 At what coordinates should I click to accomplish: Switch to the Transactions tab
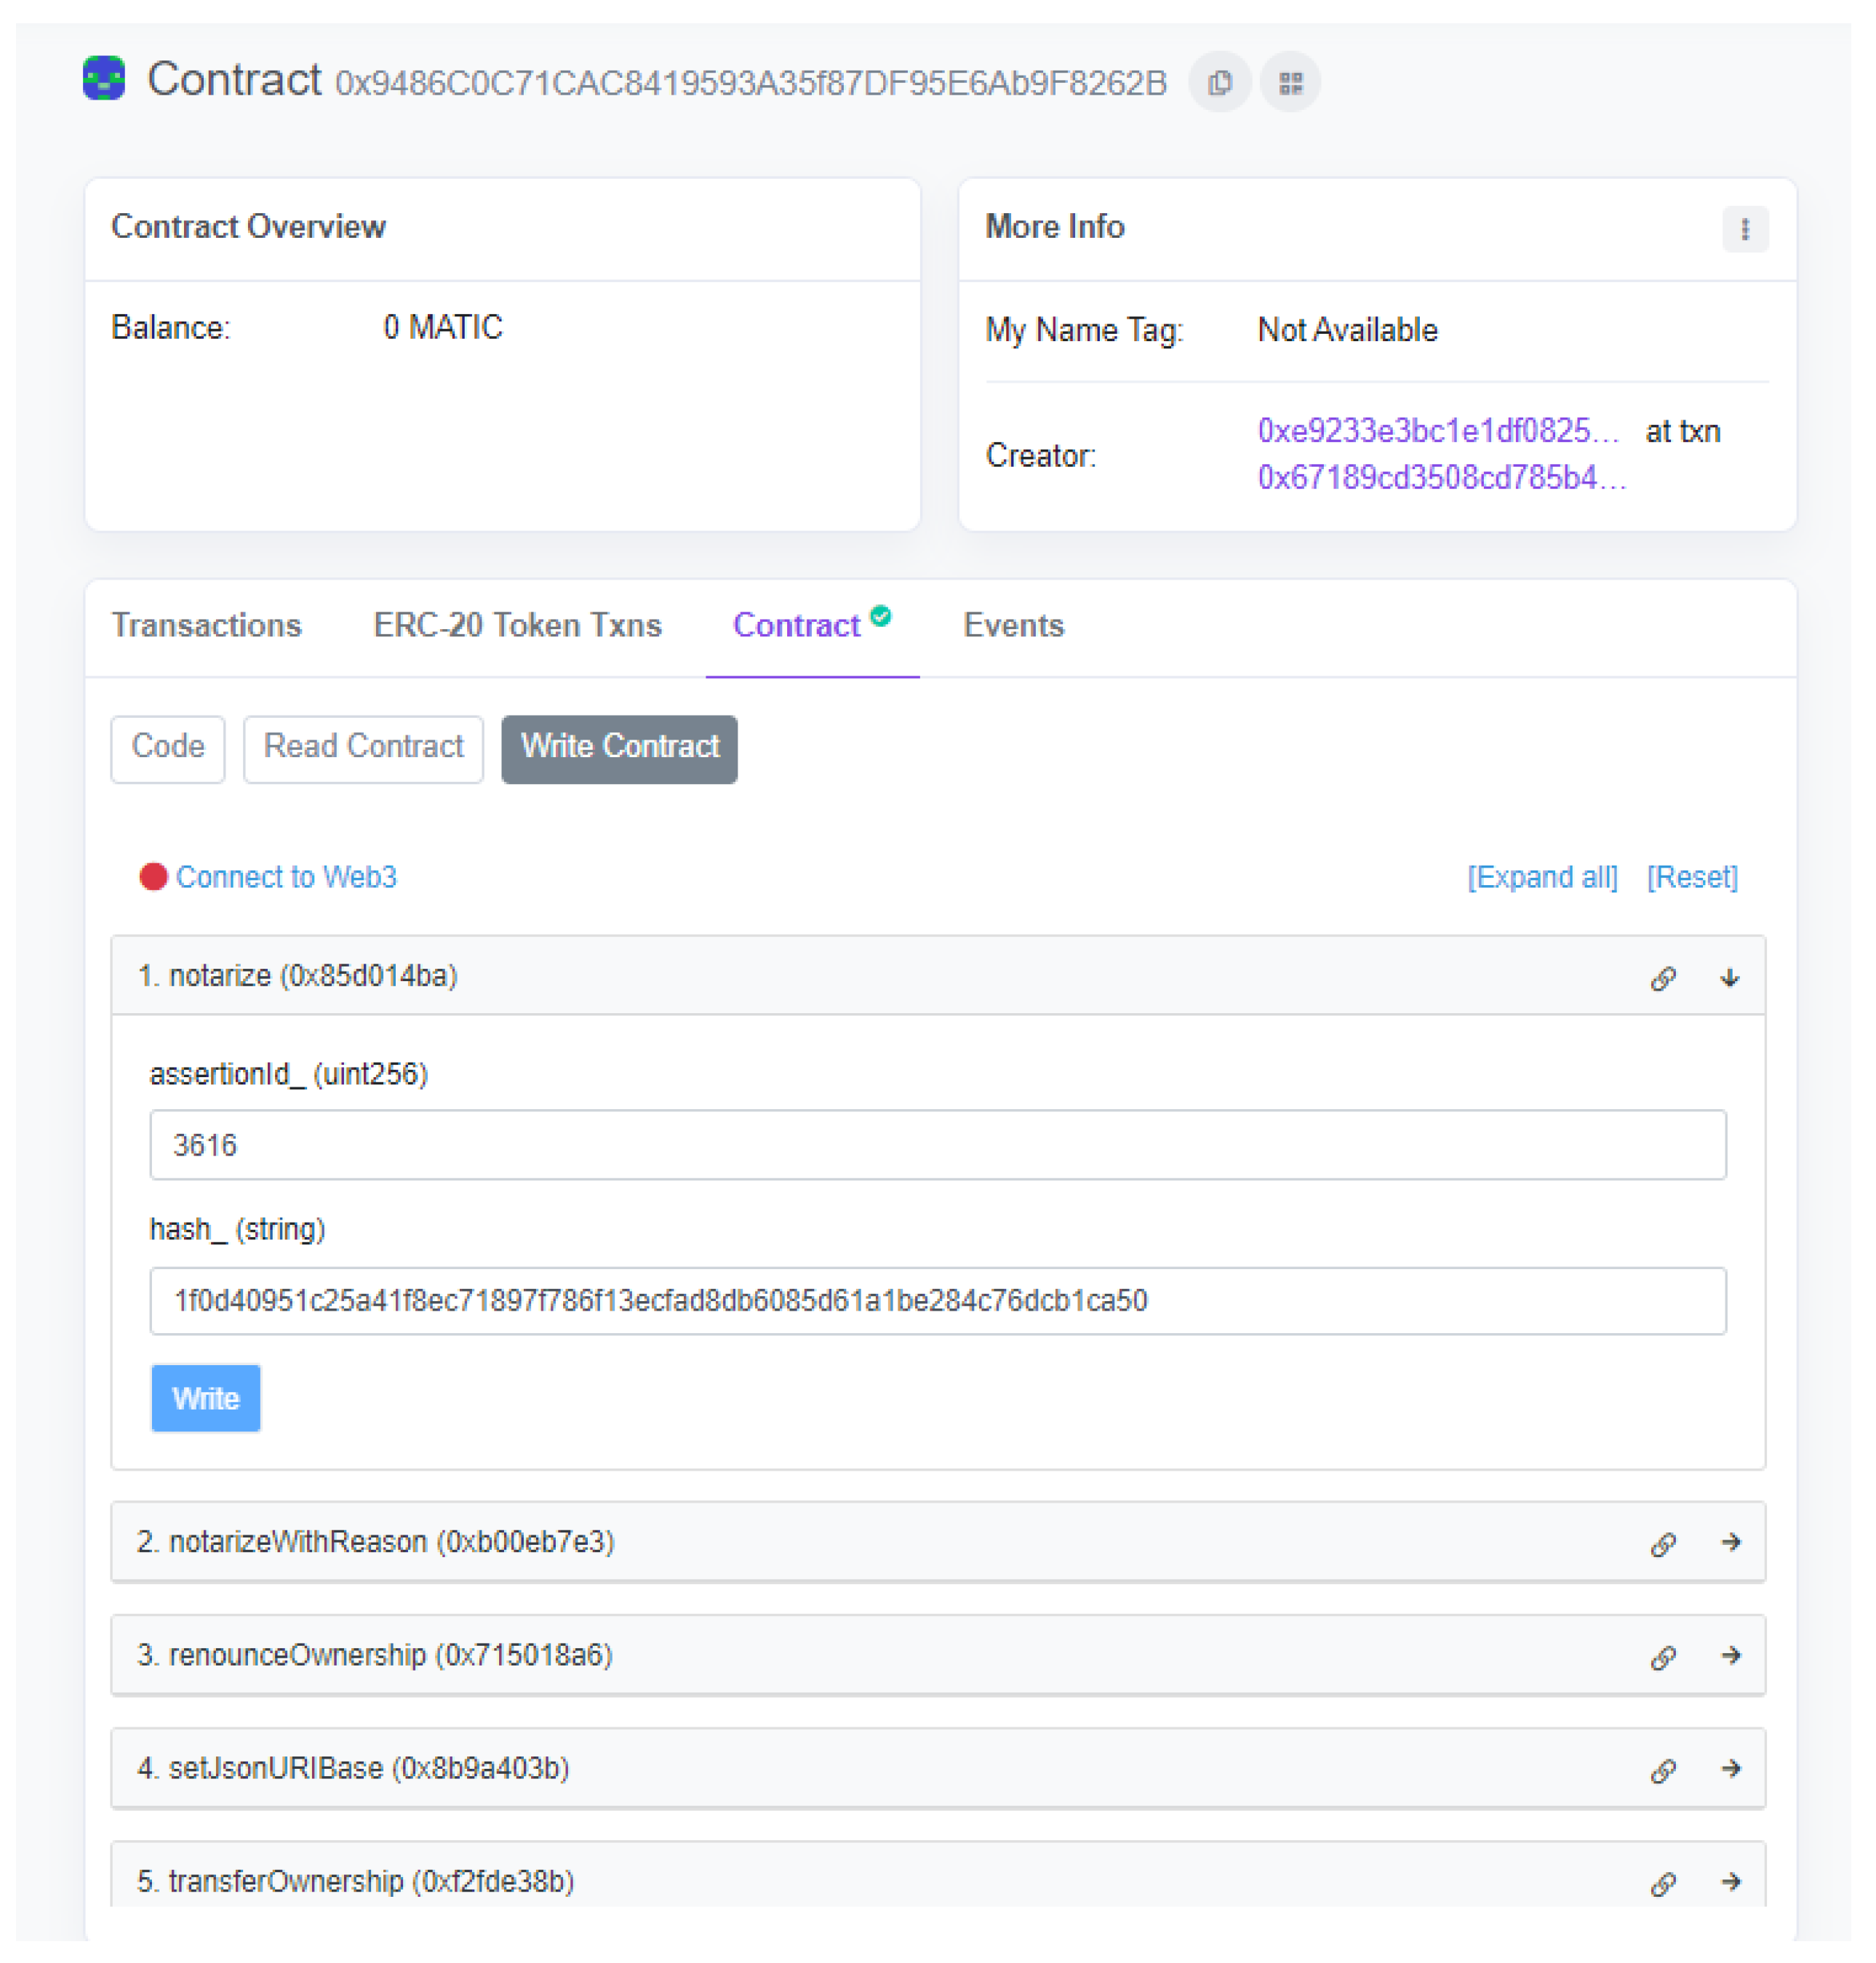206,625
